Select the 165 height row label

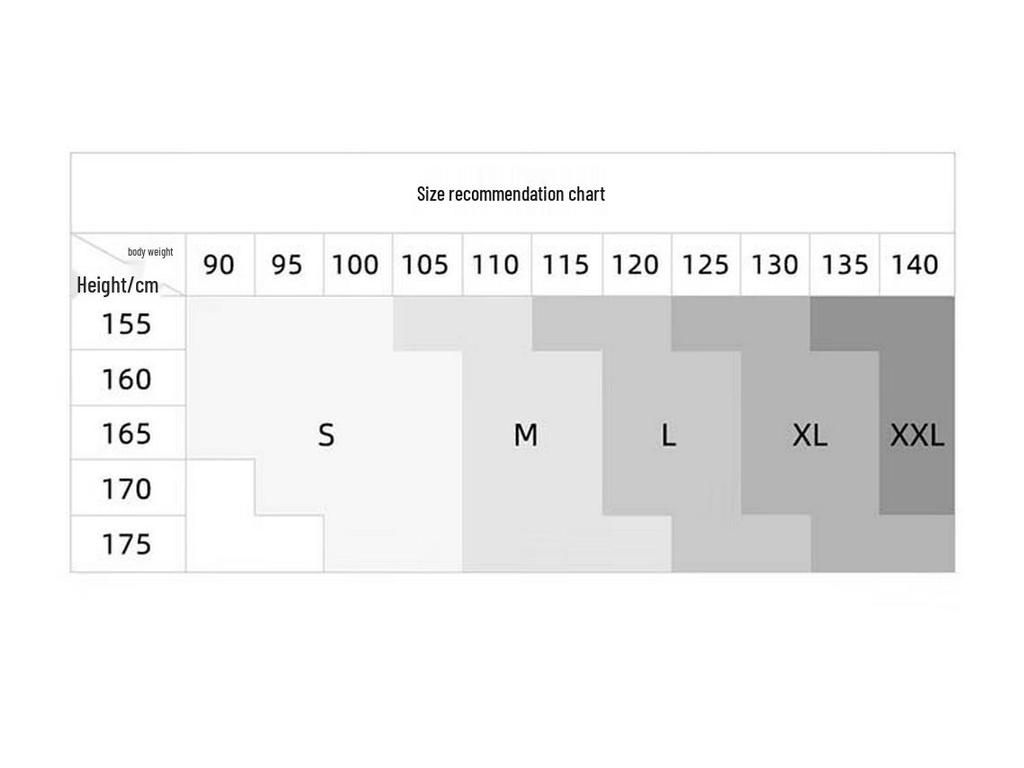pyautogui.click(x=127, y=434)
